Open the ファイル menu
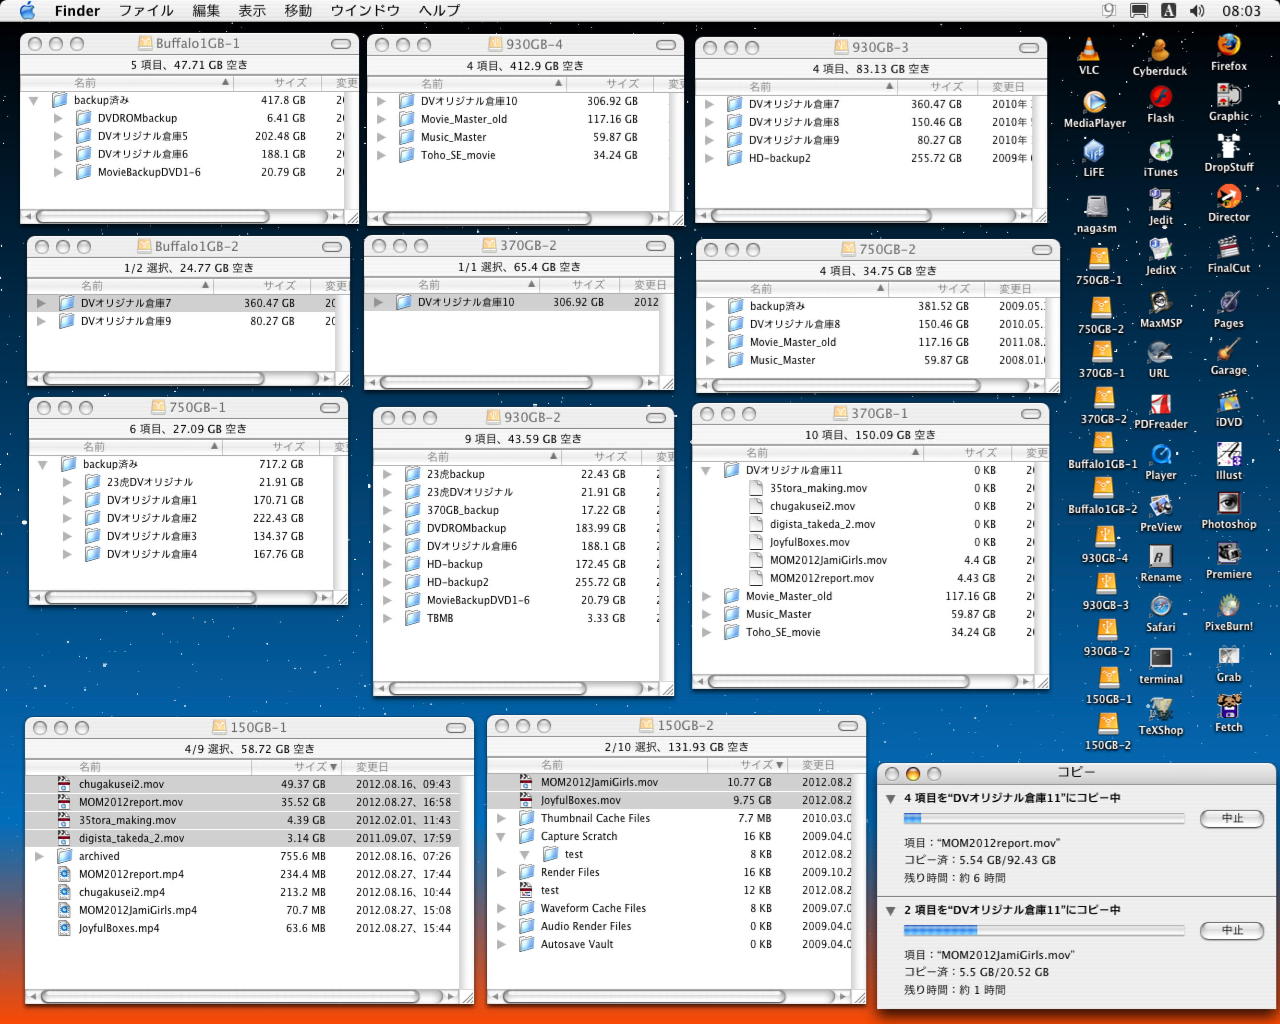The image size is (1280, 1024). click(x=146, y=11)
